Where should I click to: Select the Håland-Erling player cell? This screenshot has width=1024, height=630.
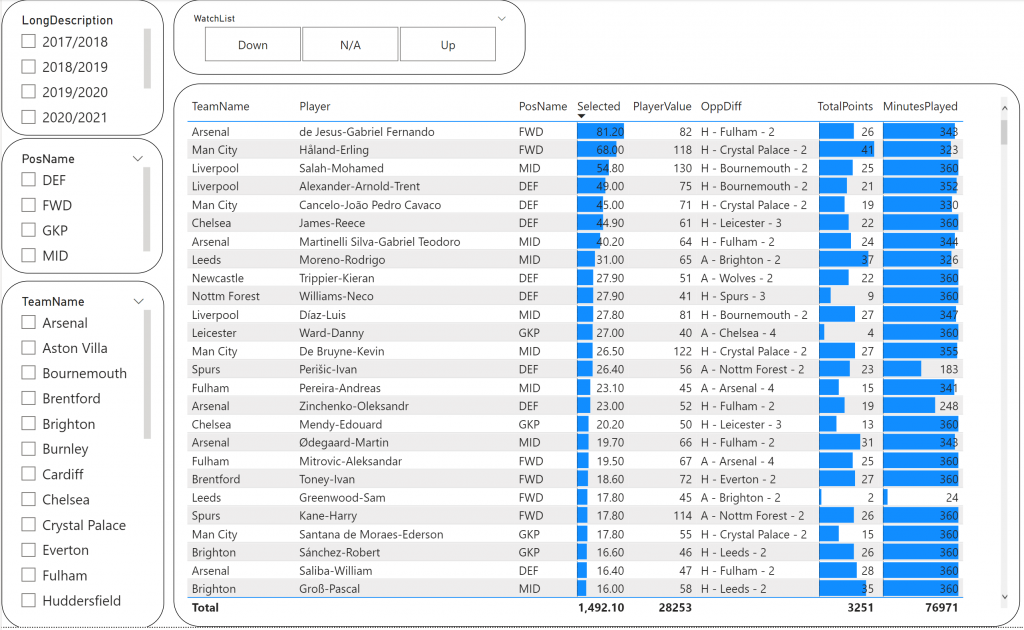pyautogui.click(x=334, y=150)
